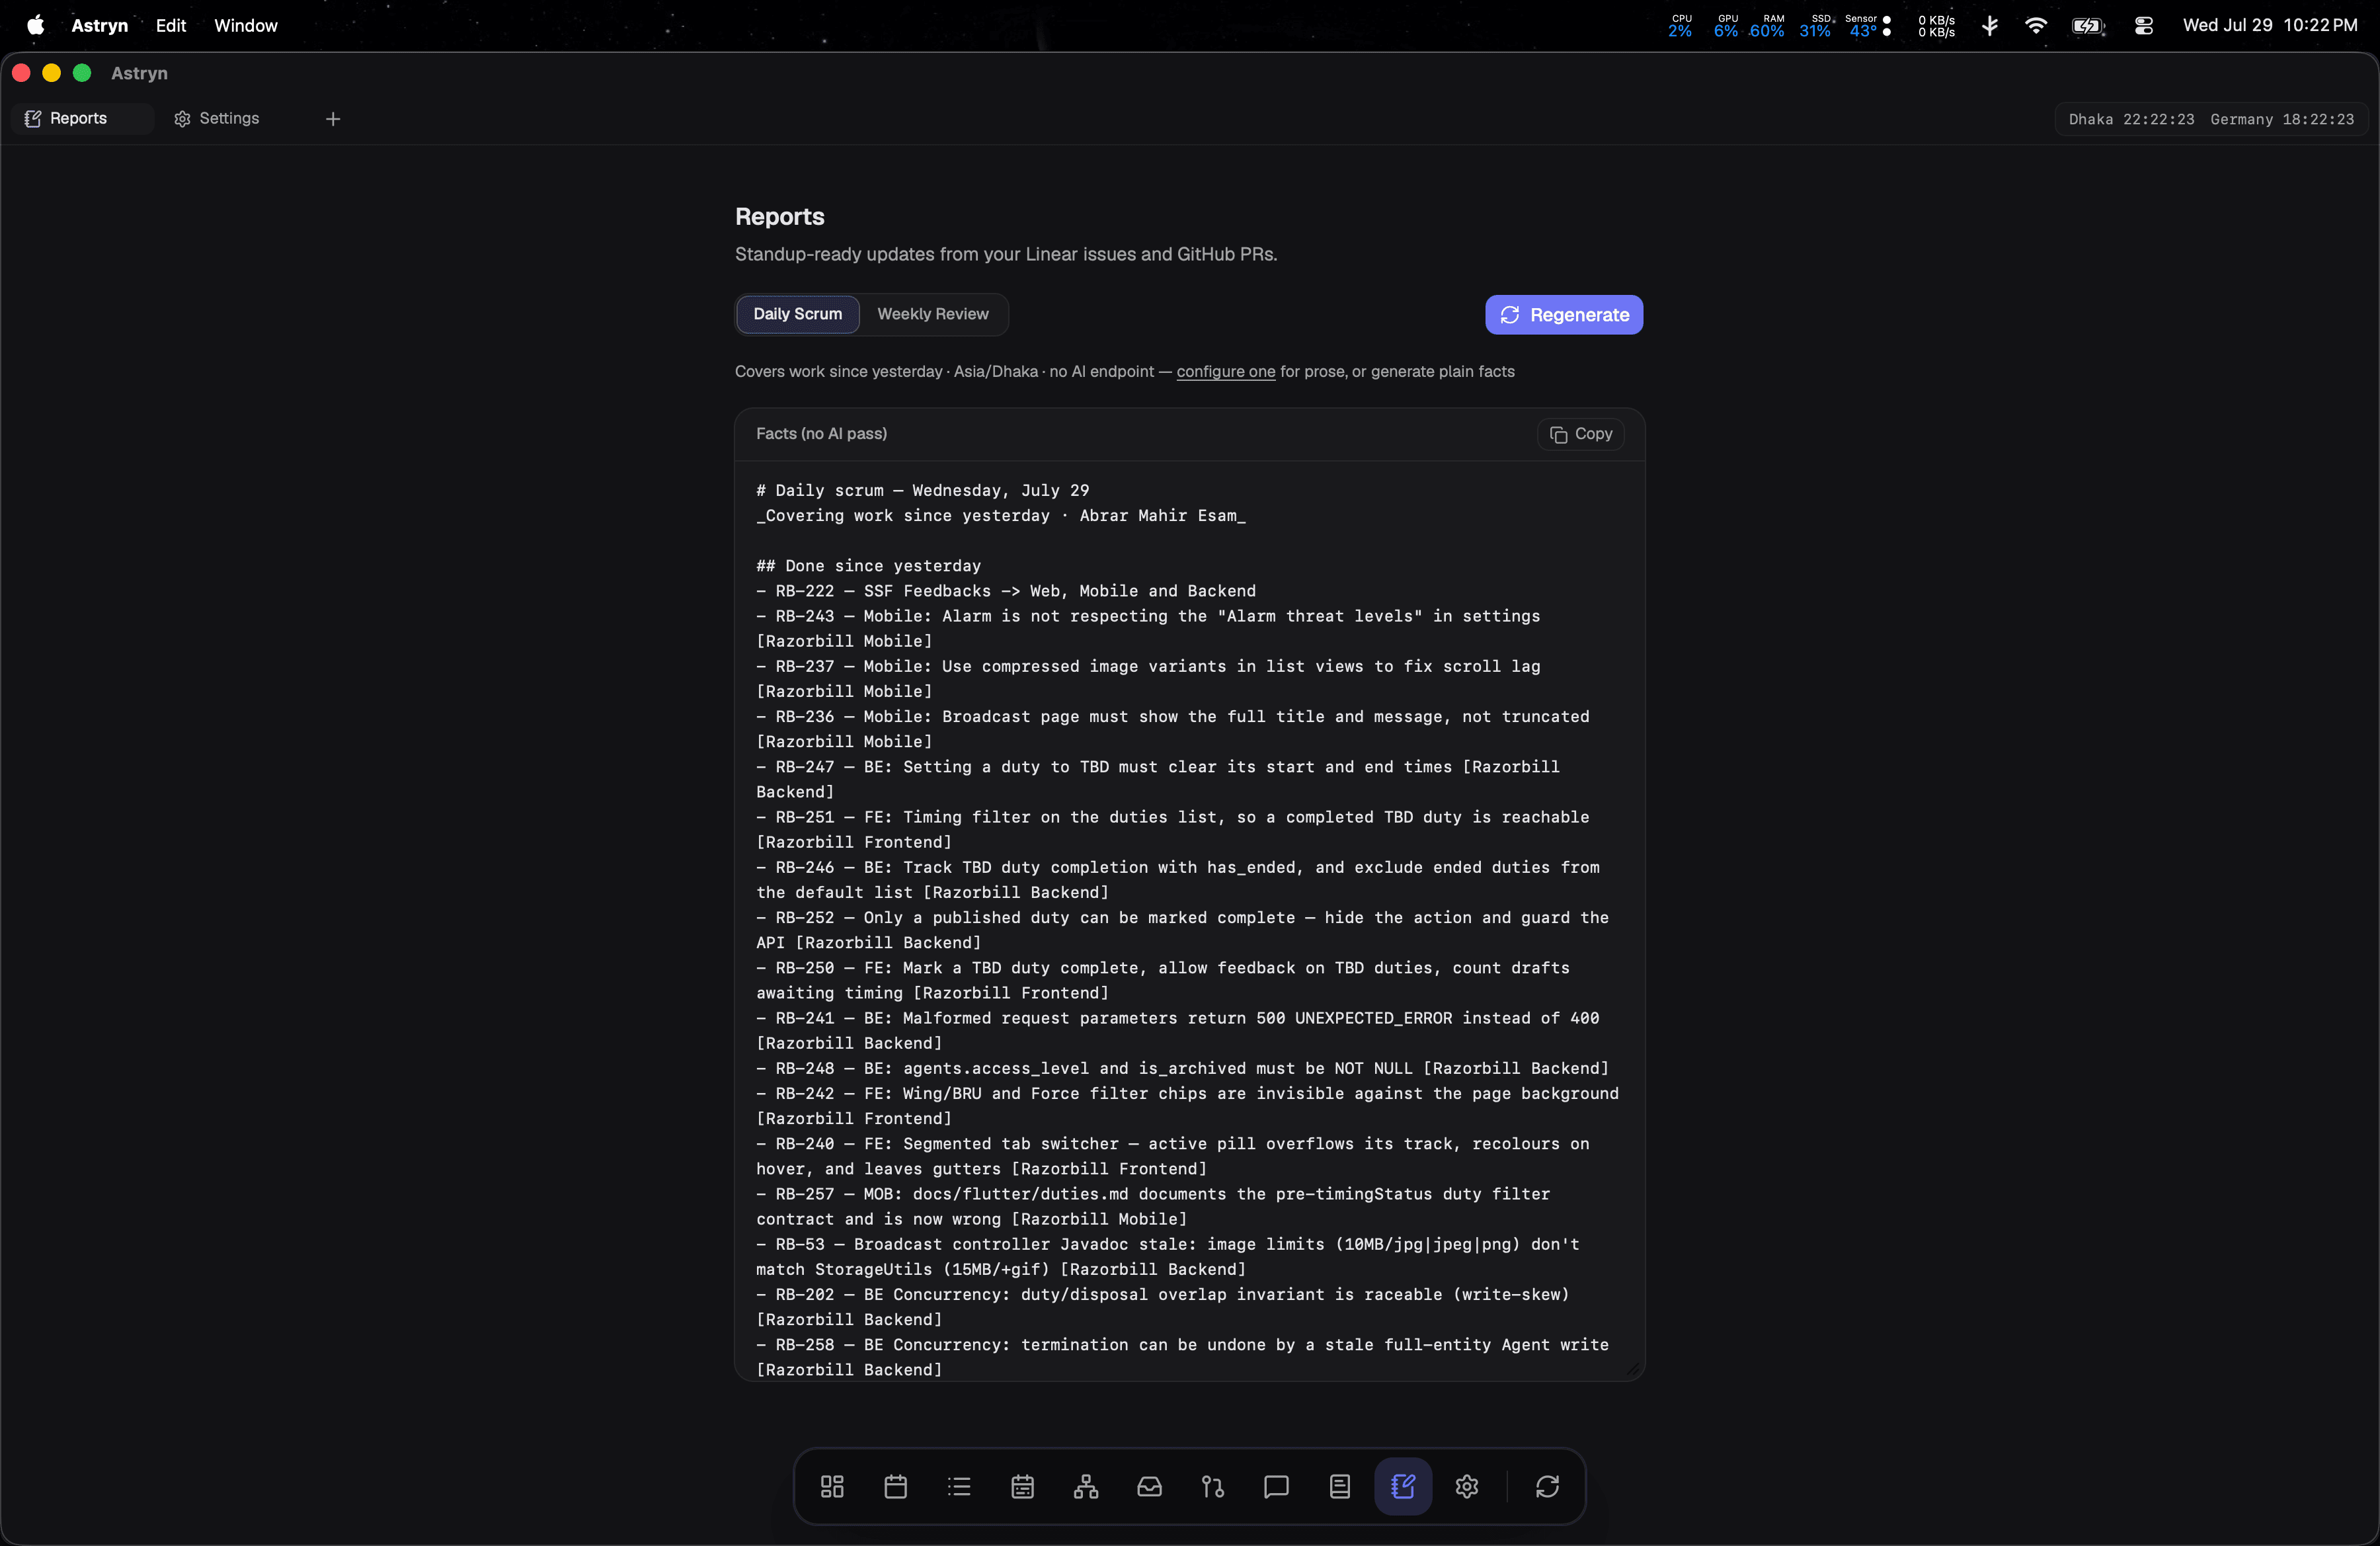
Task: Click the 'RB-258 — BE Concurrency: termination' line
Action: point(1182,1357)
